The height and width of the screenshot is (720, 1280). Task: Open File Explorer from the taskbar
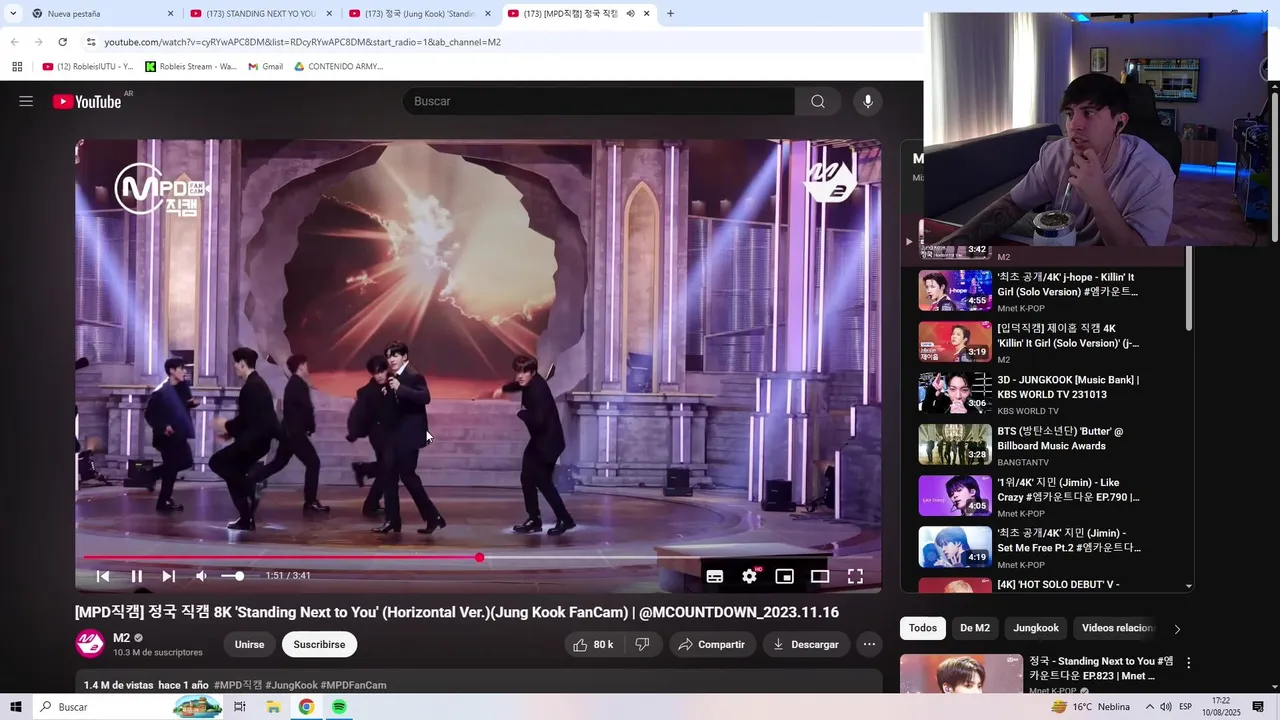click(x=273, y=707)
